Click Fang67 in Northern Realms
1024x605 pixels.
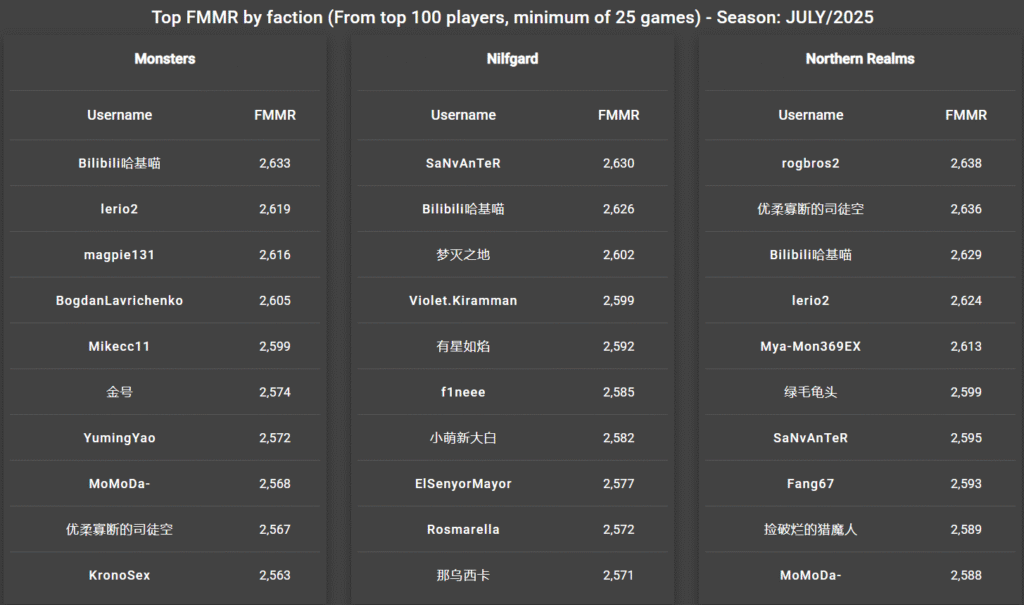[x=810, y=483]
